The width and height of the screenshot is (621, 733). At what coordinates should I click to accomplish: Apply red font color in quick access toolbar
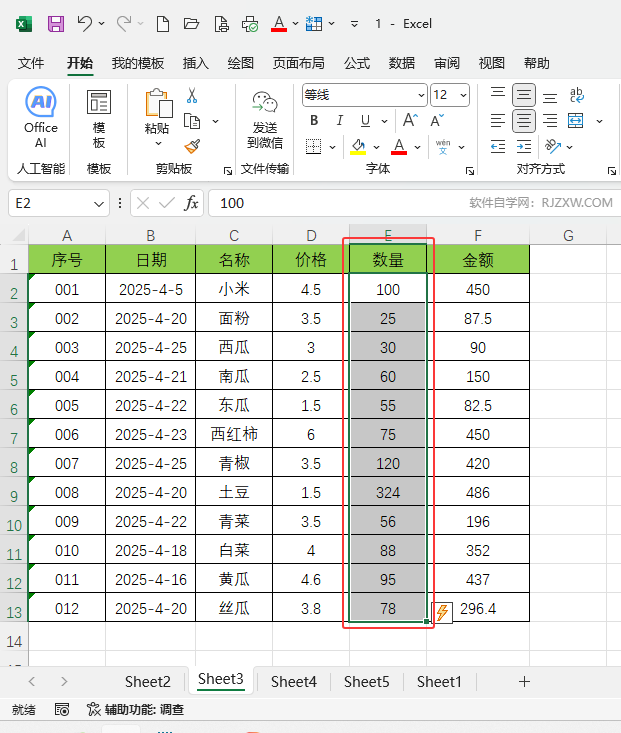click(279, 23)
